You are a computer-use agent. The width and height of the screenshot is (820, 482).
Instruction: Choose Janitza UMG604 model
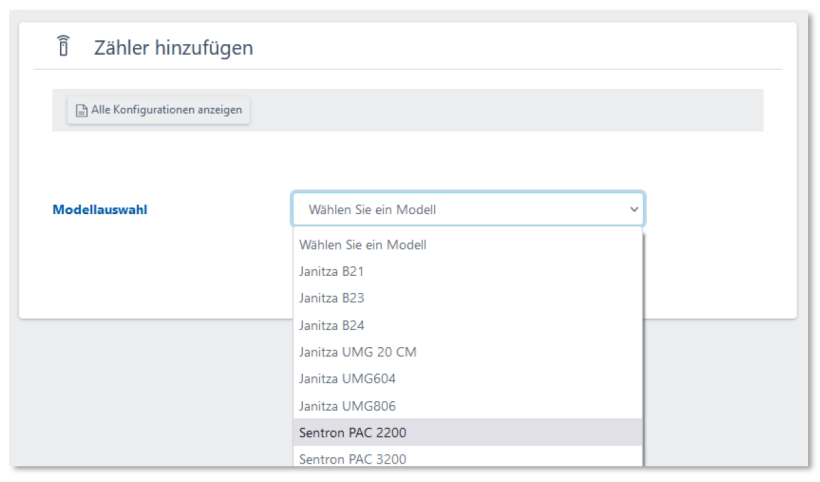tap(468, 378)
